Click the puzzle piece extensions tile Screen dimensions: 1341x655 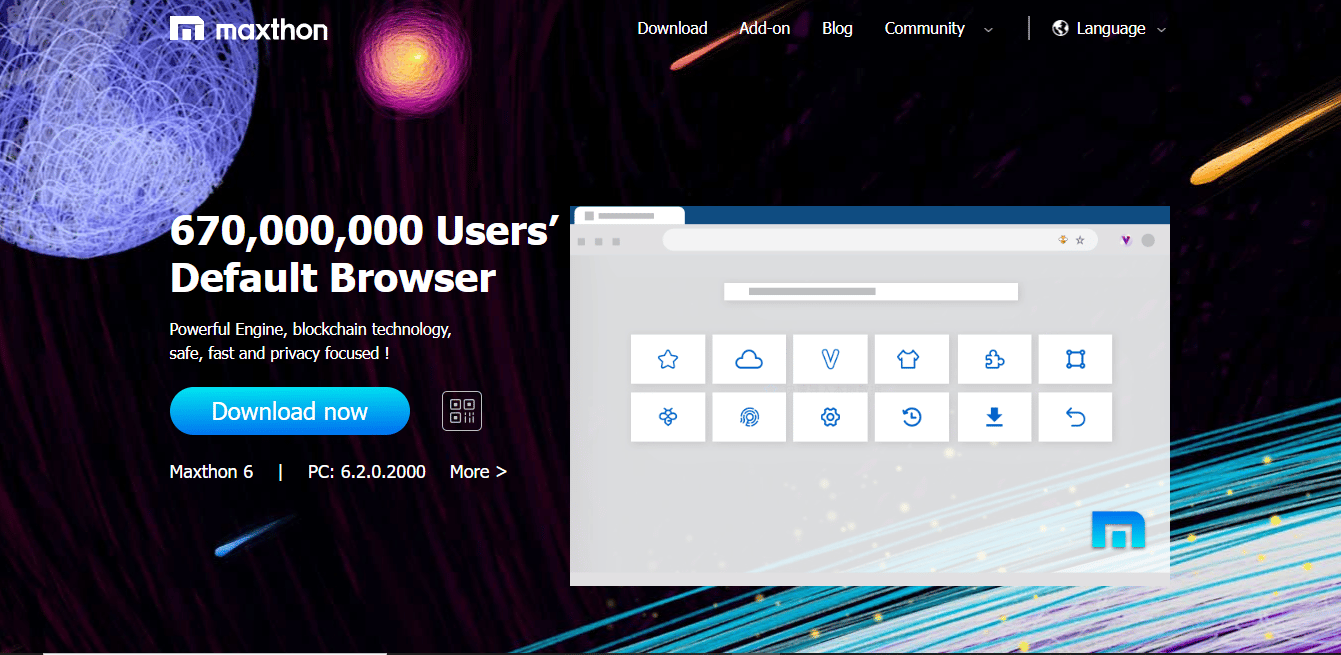(994, 359)
